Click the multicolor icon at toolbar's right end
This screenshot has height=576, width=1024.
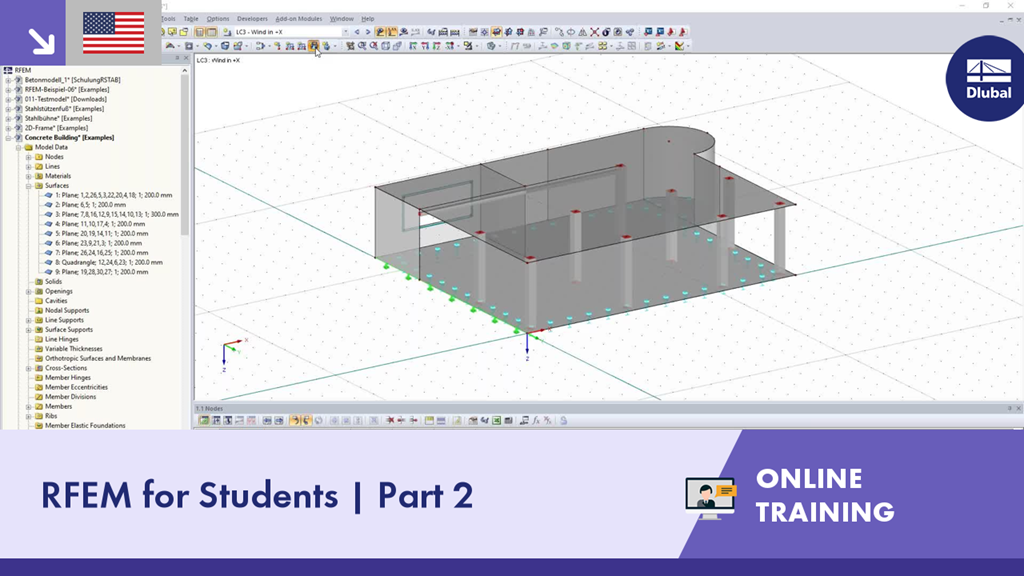pyautogui.click(x=679, y=46)
